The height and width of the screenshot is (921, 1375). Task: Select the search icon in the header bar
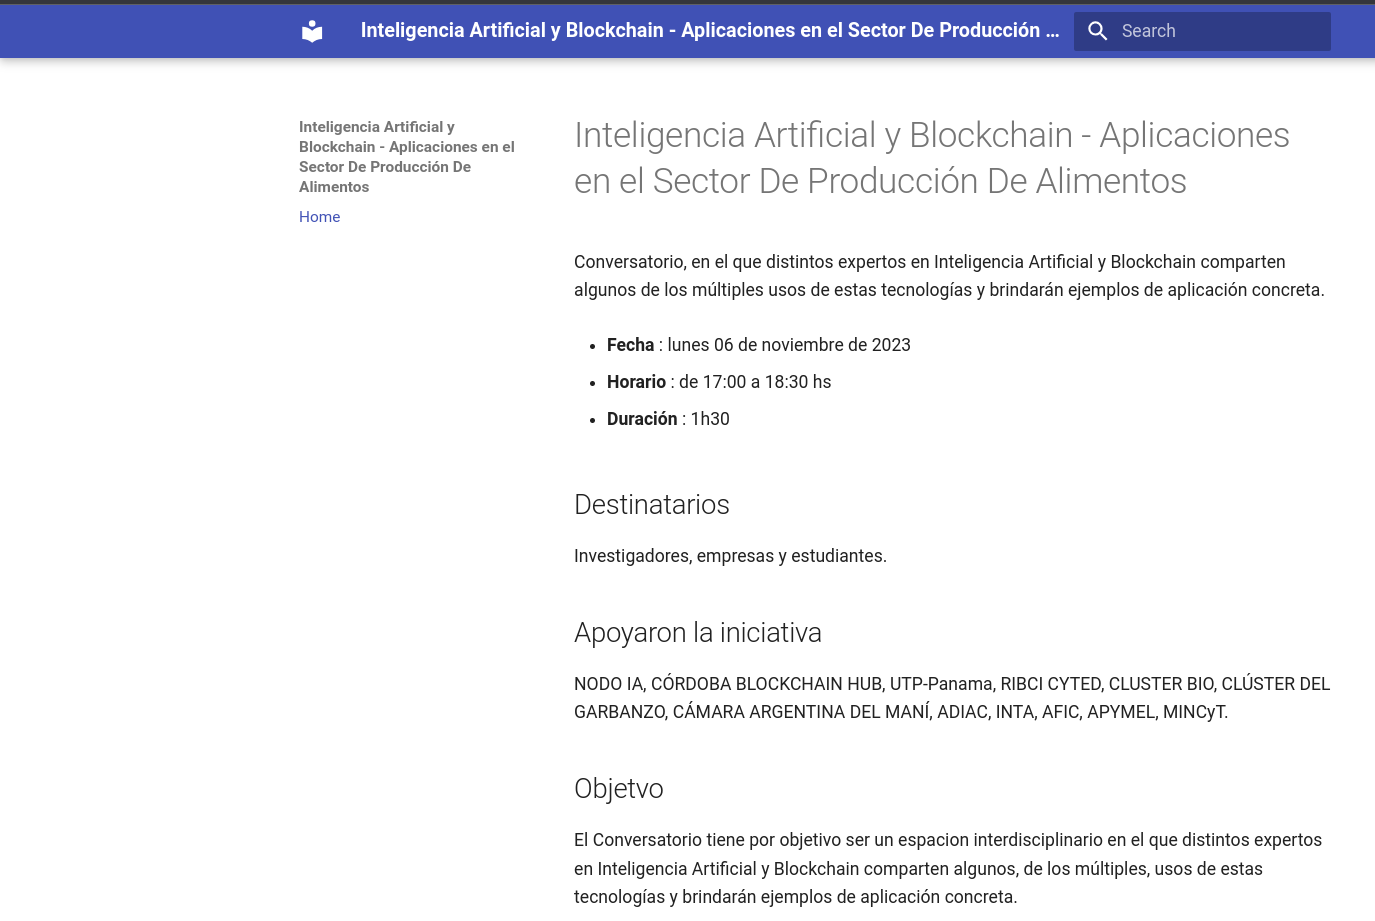(x=1097, y=31)
